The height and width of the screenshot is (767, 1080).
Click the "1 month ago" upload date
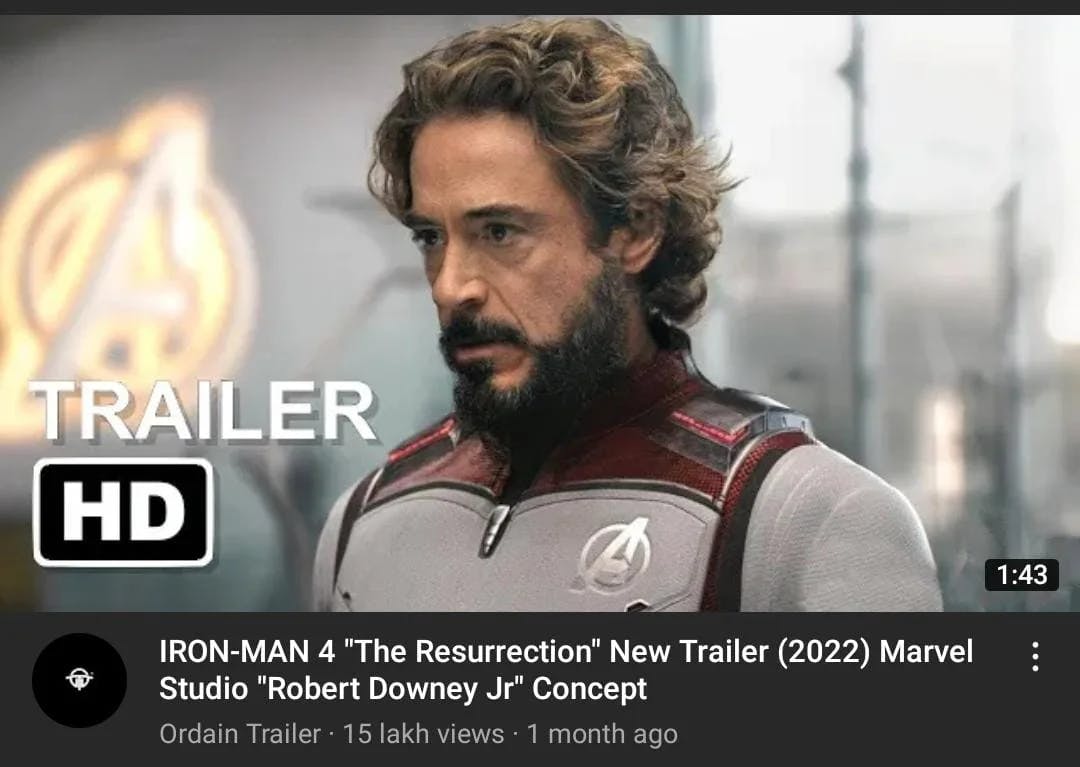click(602, 734)
